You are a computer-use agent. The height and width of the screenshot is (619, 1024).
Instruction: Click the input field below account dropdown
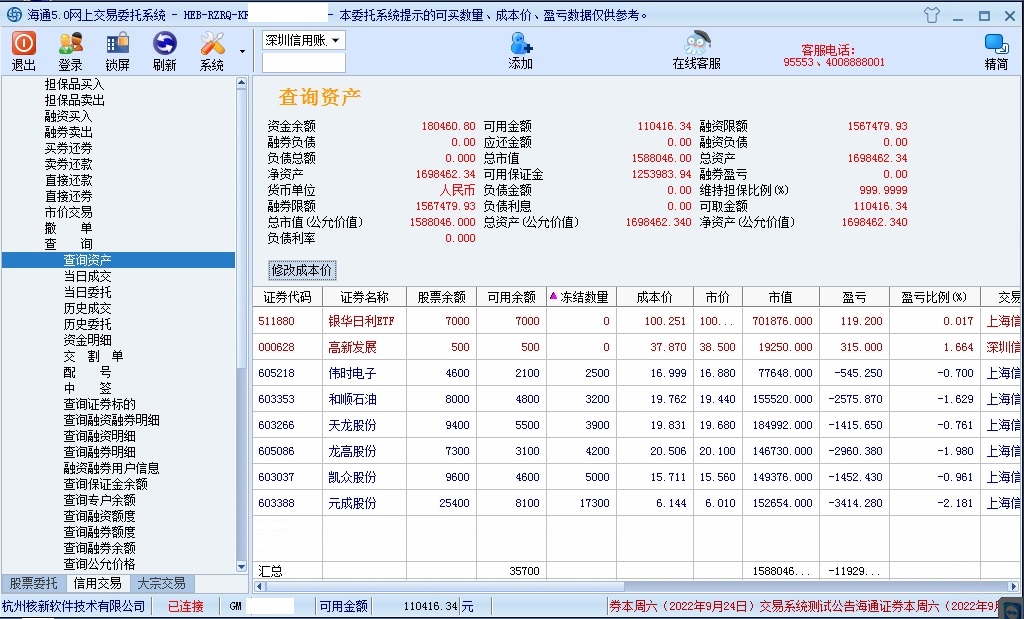pyautogui.click(x=303, y=63)
